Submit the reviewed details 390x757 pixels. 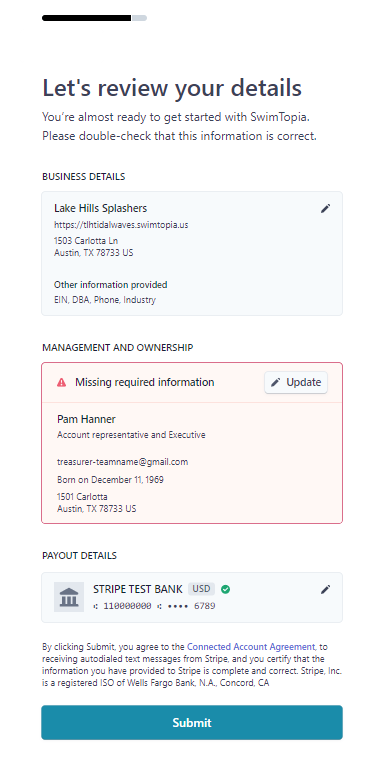point(192,722)
